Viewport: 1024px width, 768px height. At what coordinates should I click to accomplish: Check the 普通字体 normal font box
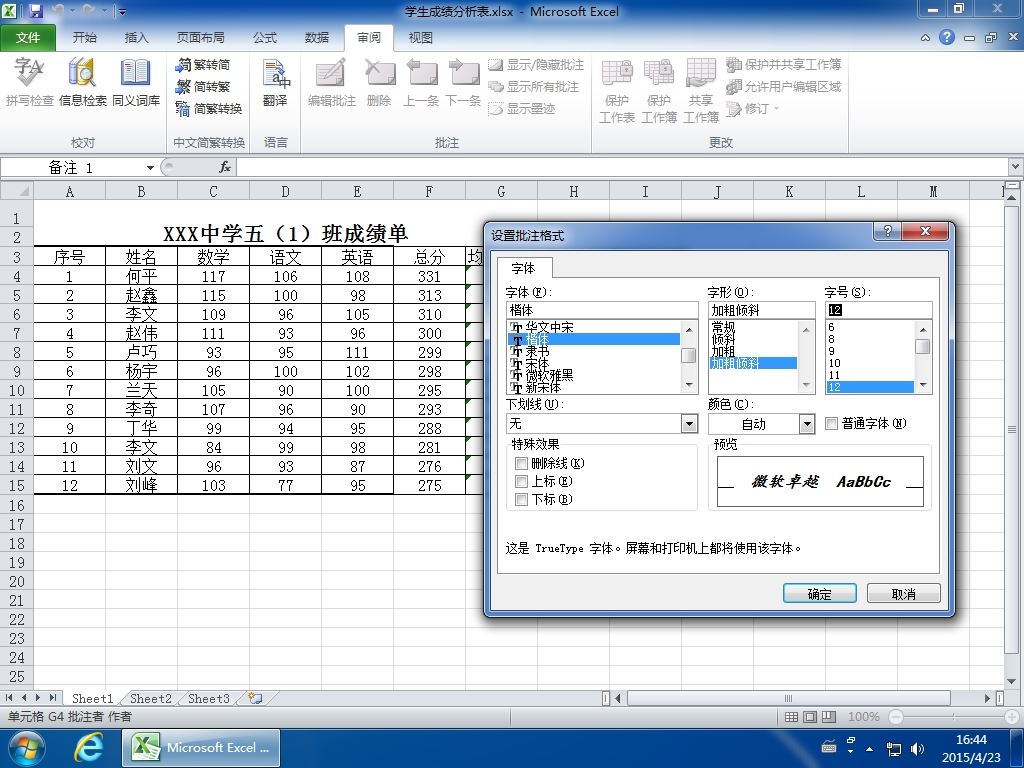(831, 424)
